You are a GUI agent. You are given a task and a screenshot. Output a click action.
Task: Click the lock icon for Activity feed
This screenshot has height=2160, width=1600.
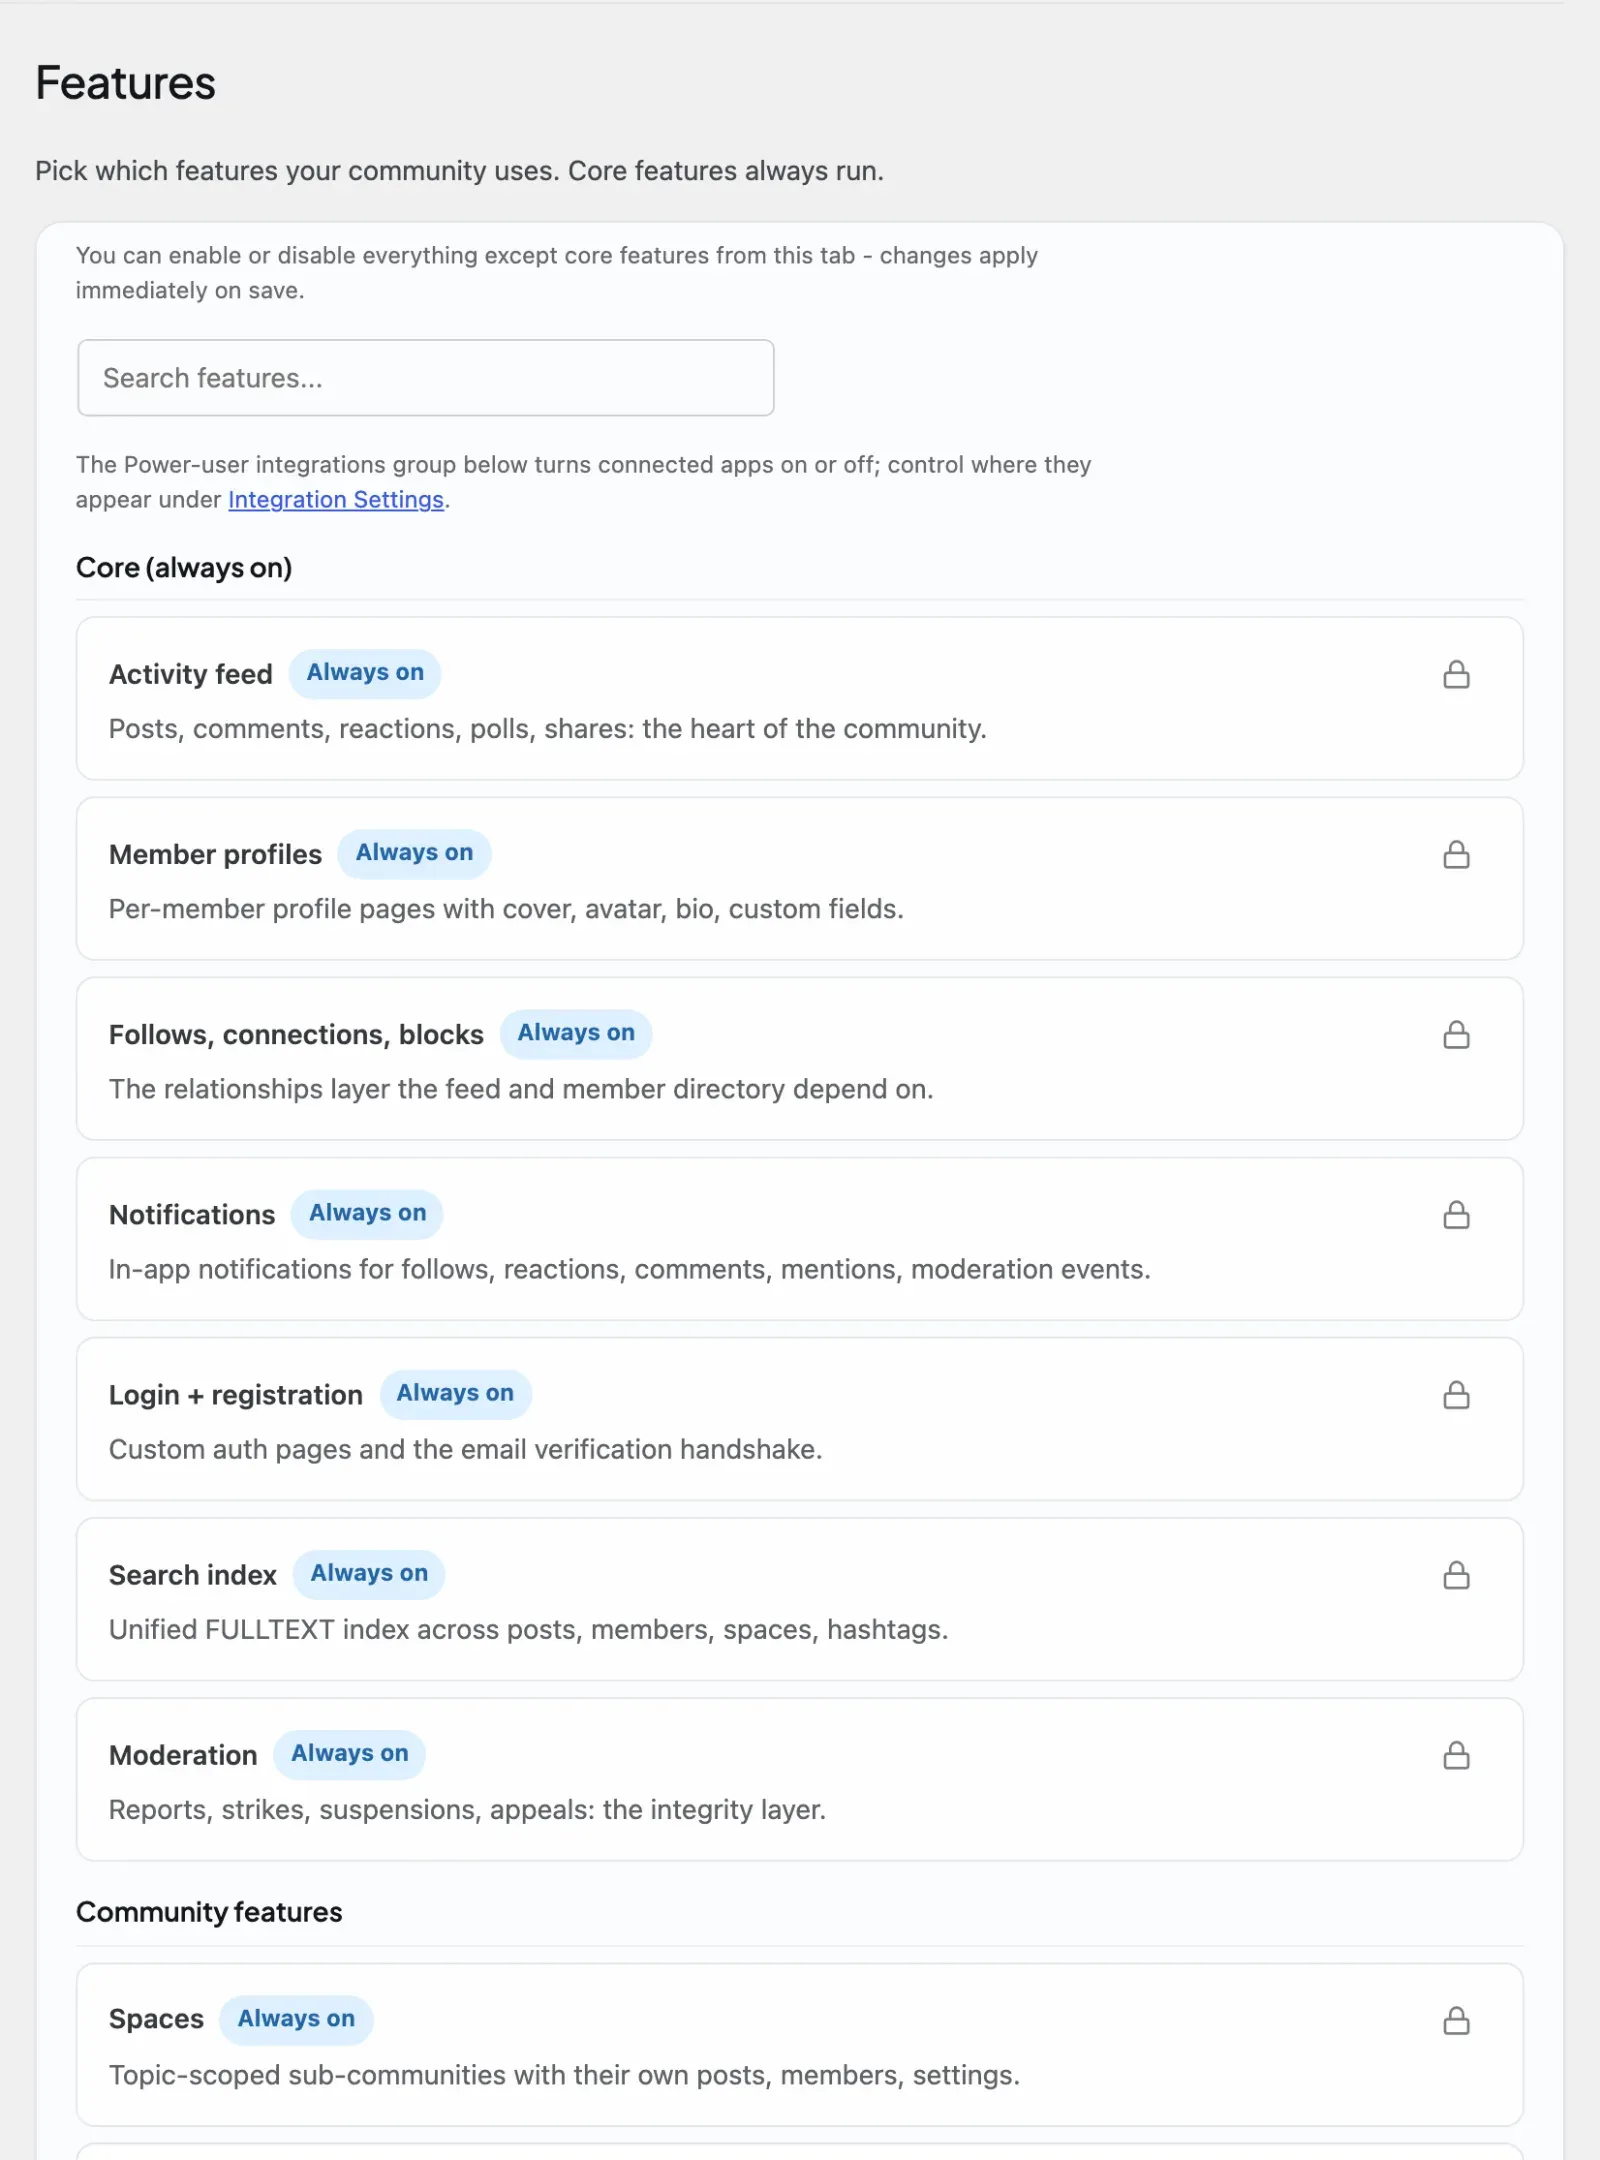tap(1456, 675)
